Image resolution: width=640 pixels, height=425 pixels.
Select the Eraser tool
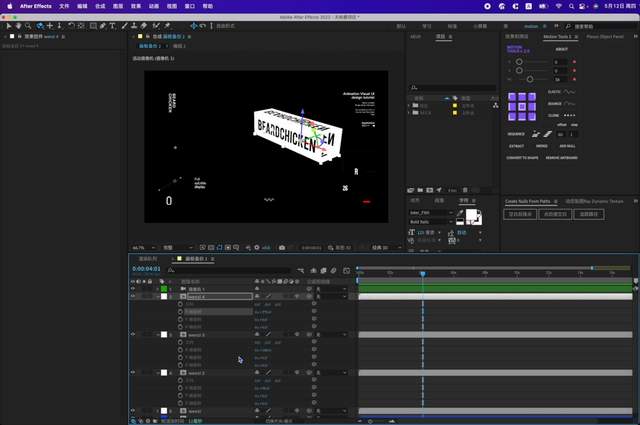(x=144, y=26)
